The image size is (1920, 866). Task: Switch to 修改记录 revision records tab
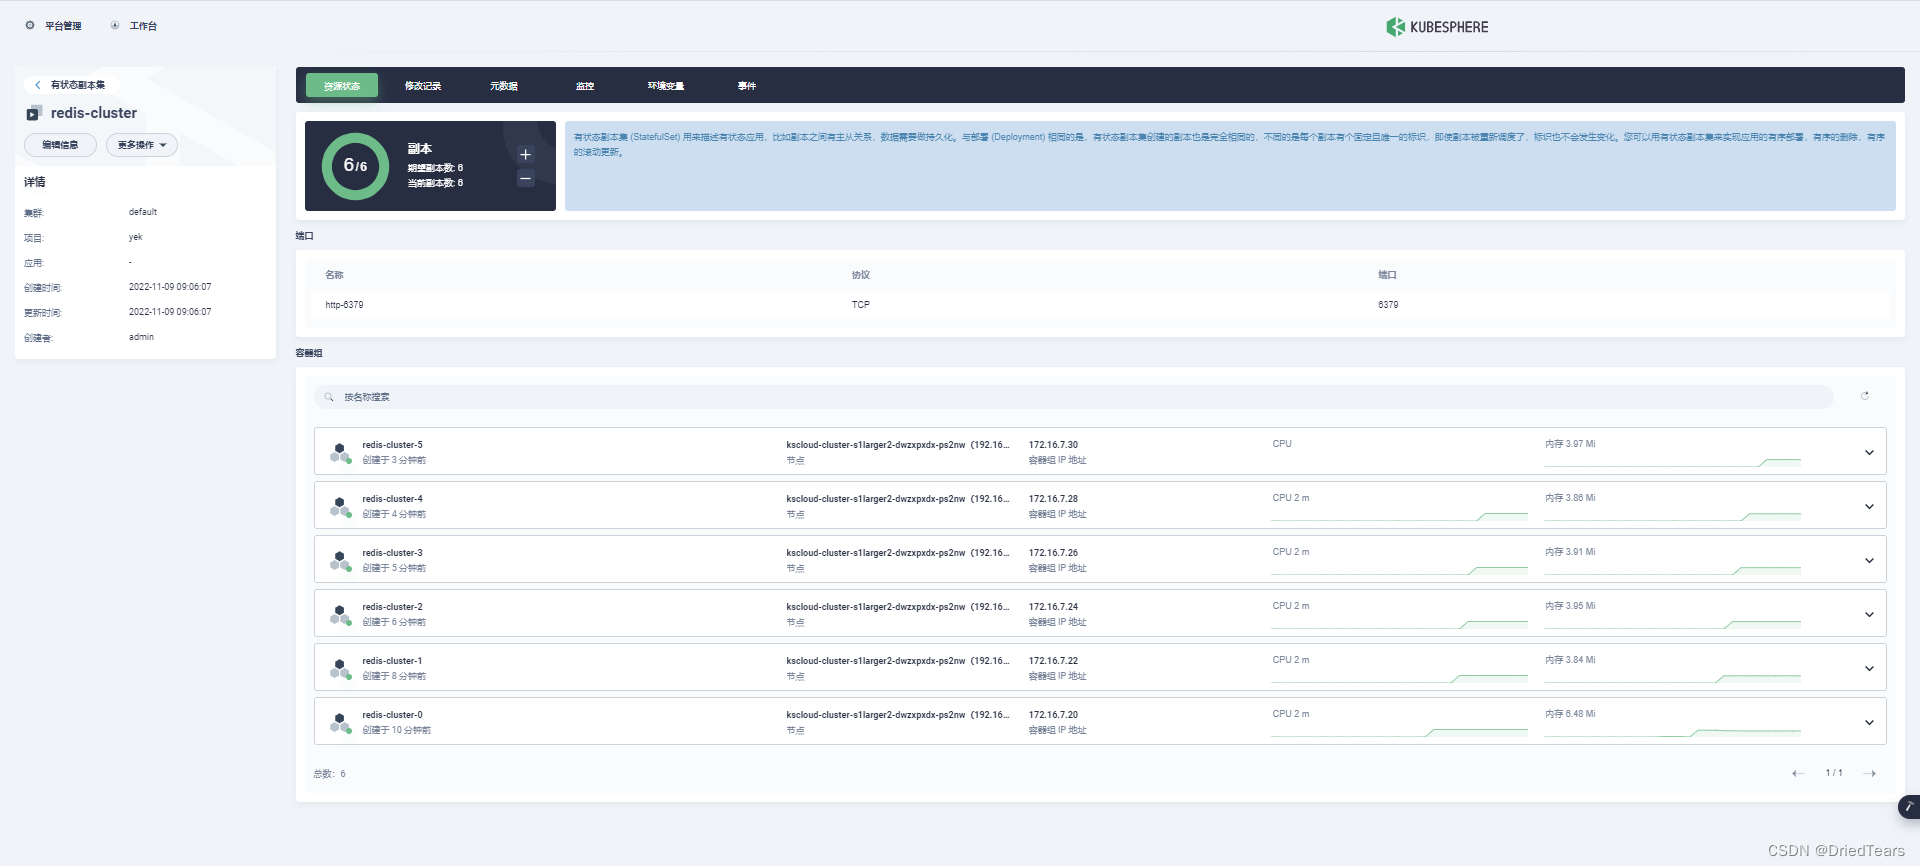coord(423,86)
